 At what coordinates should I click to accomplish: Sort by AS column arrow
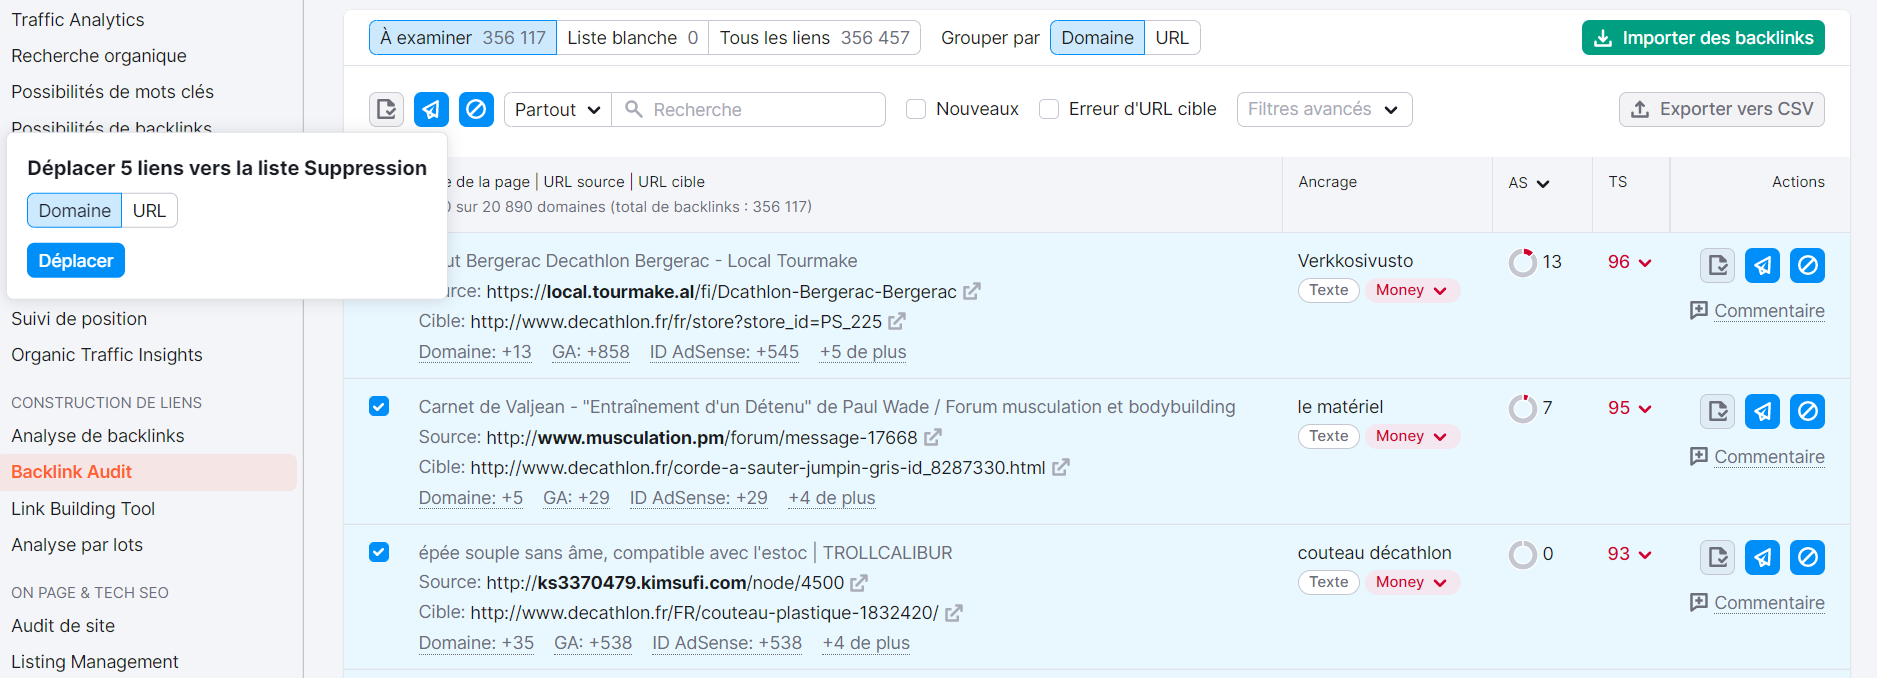[x=1543, y=183]
